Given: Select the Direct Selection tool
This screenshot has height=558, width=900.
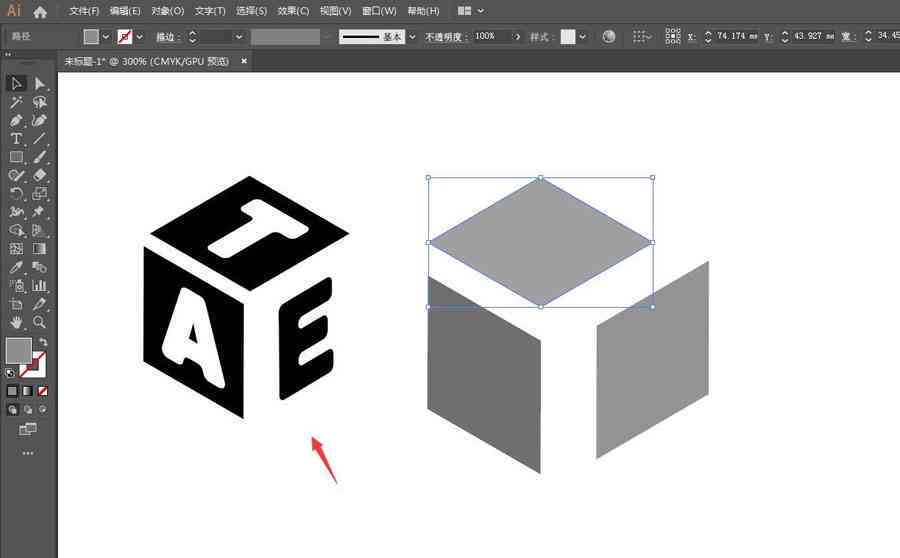Looking at the screenshot, I should click(39, 84).
